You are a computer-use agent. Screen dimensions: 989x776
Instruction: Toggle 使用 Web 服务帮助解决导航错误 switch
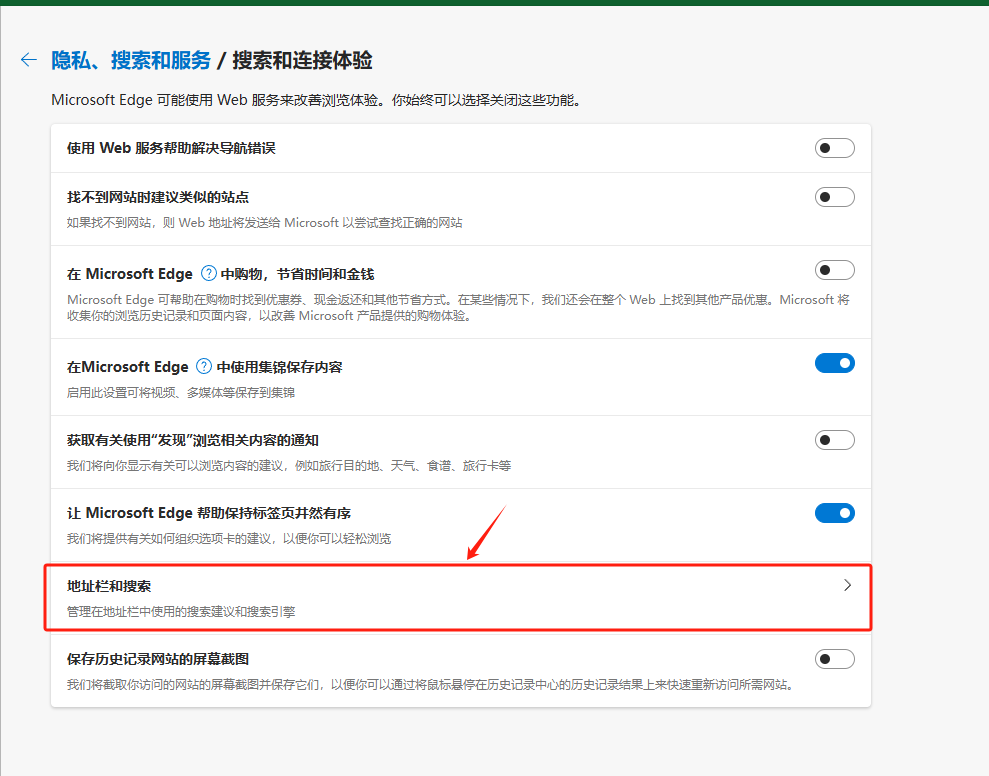834,148
